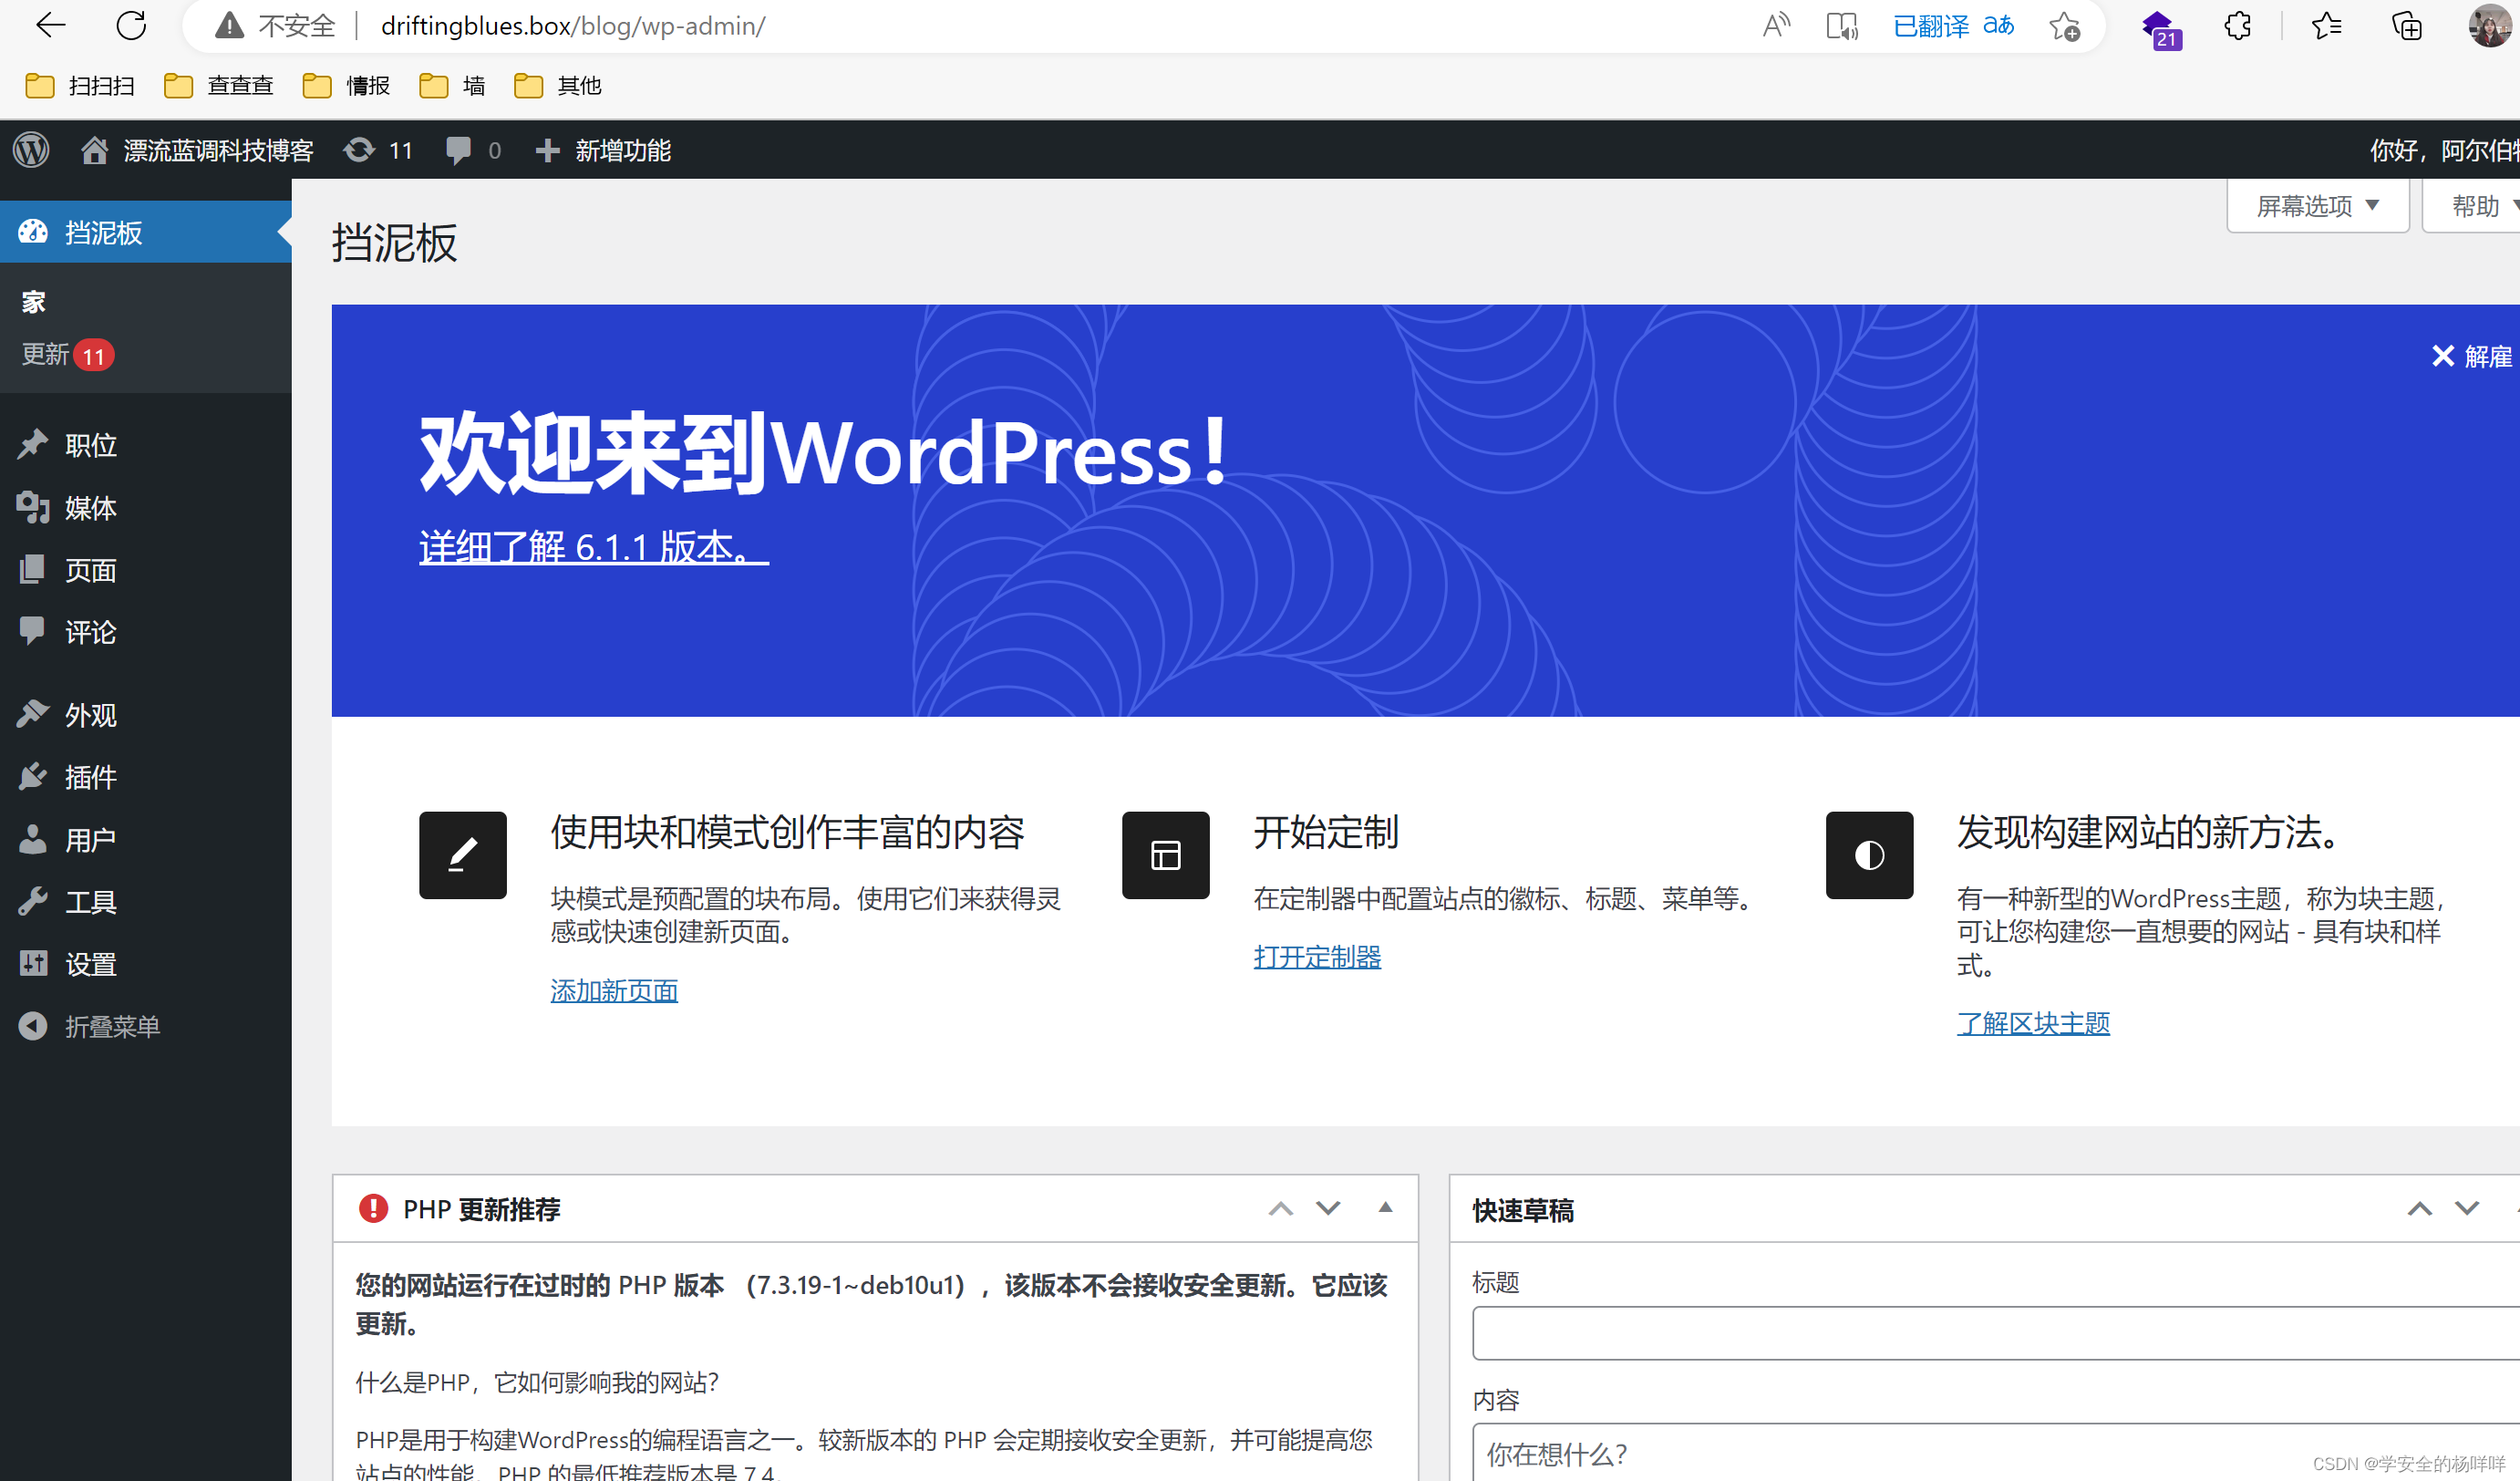Click the half-circle styles icon
2520x1481 pixels.
pos(1870,855)
